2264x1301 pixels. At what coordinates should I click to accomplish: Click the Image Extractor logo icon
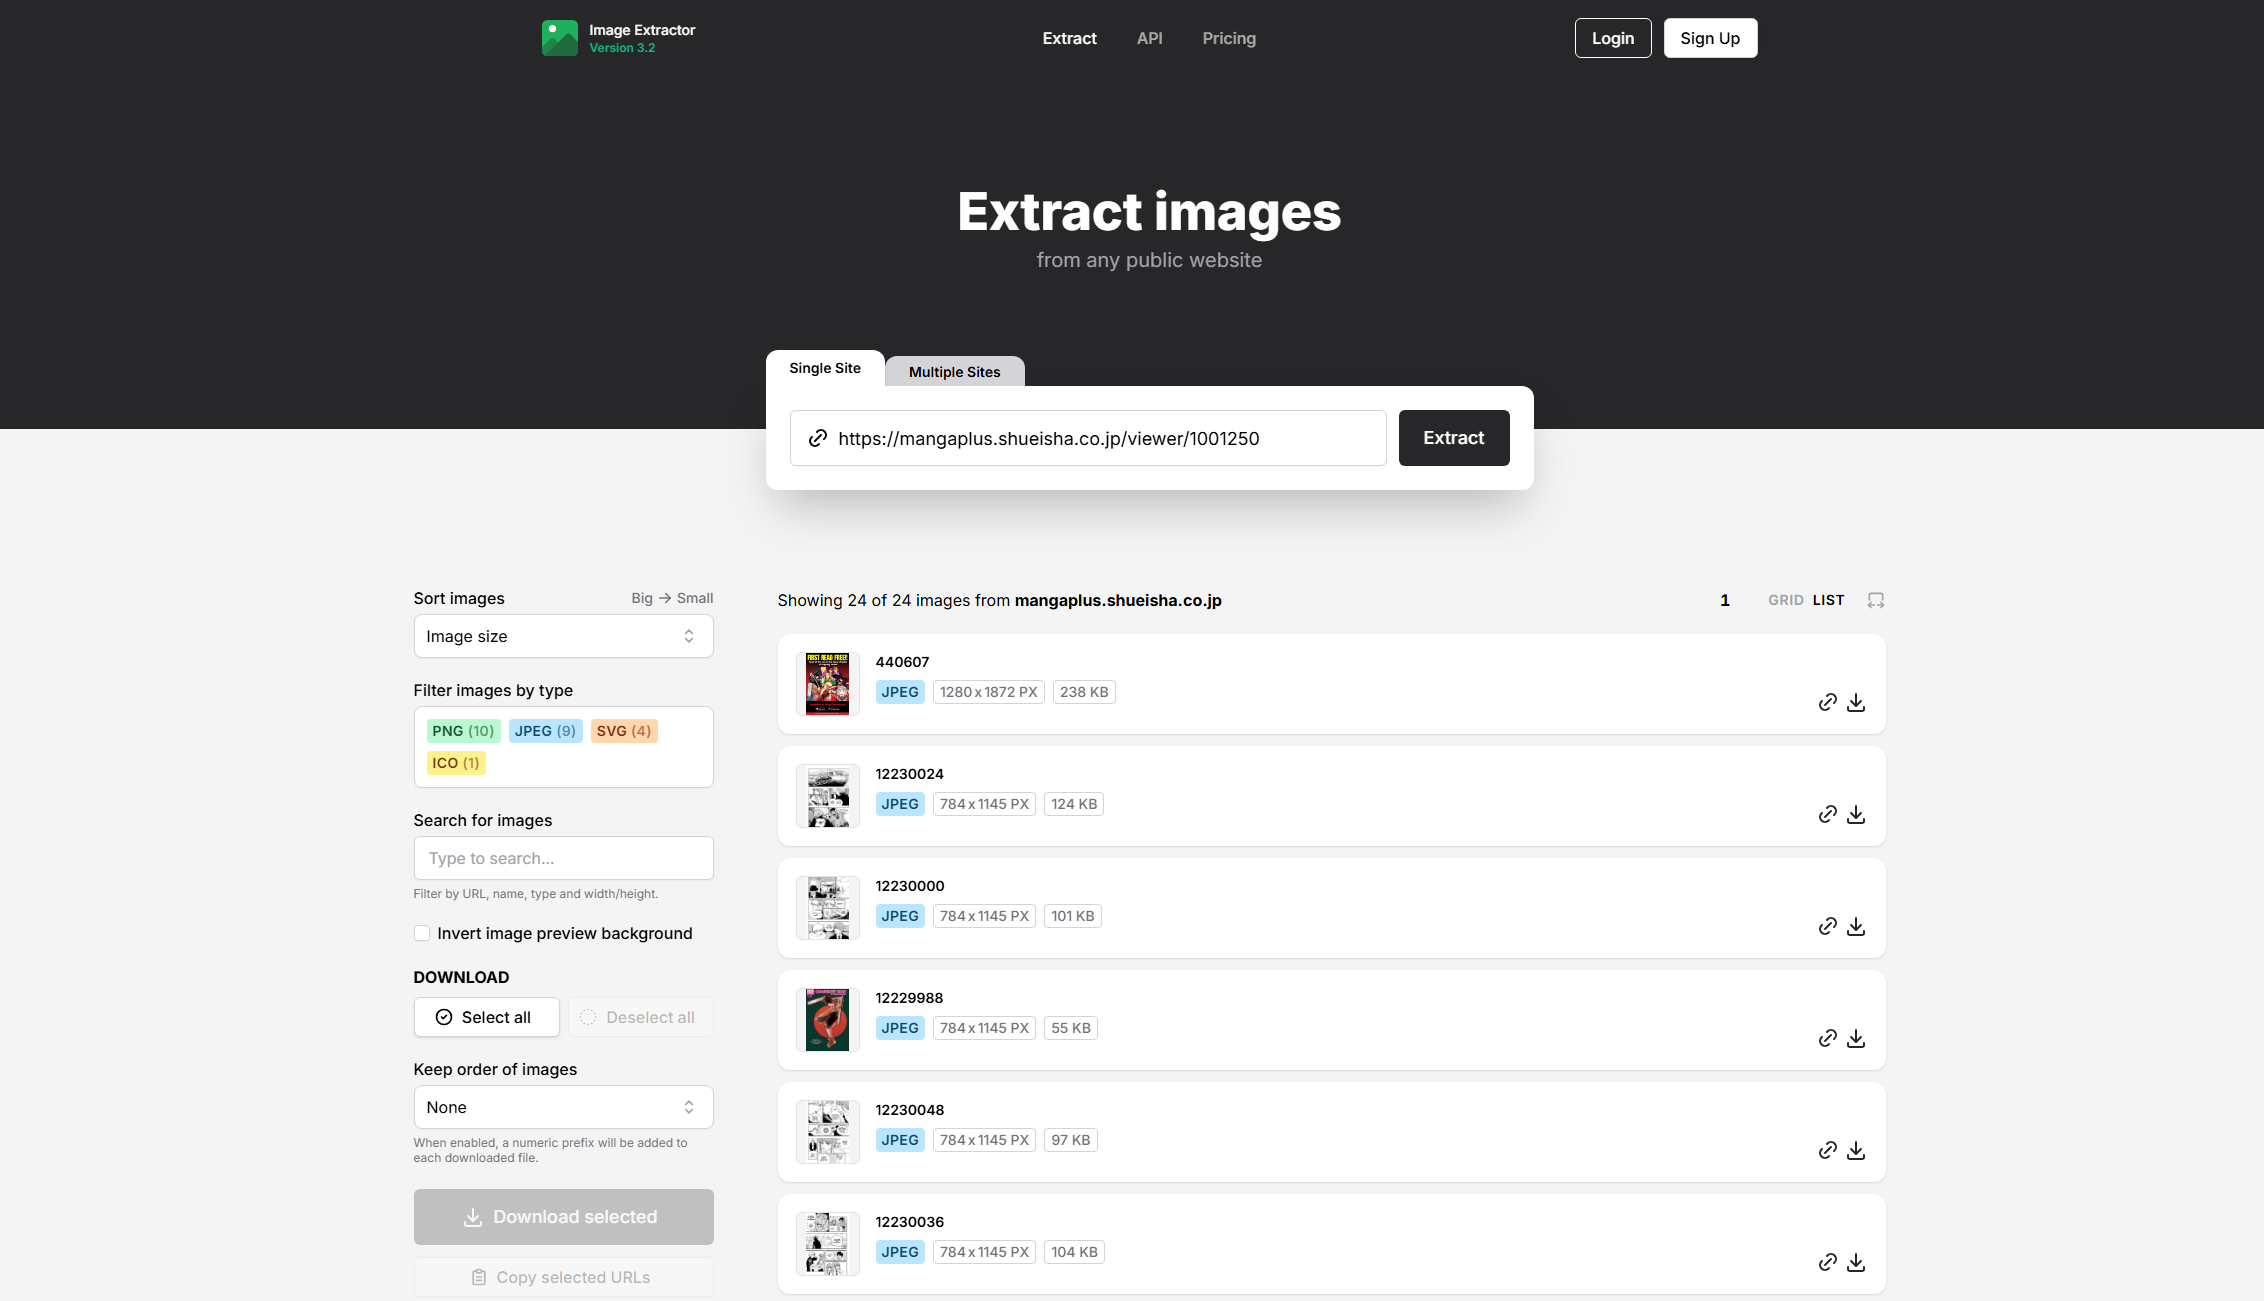pyautogui.click(x=559, y=38)
